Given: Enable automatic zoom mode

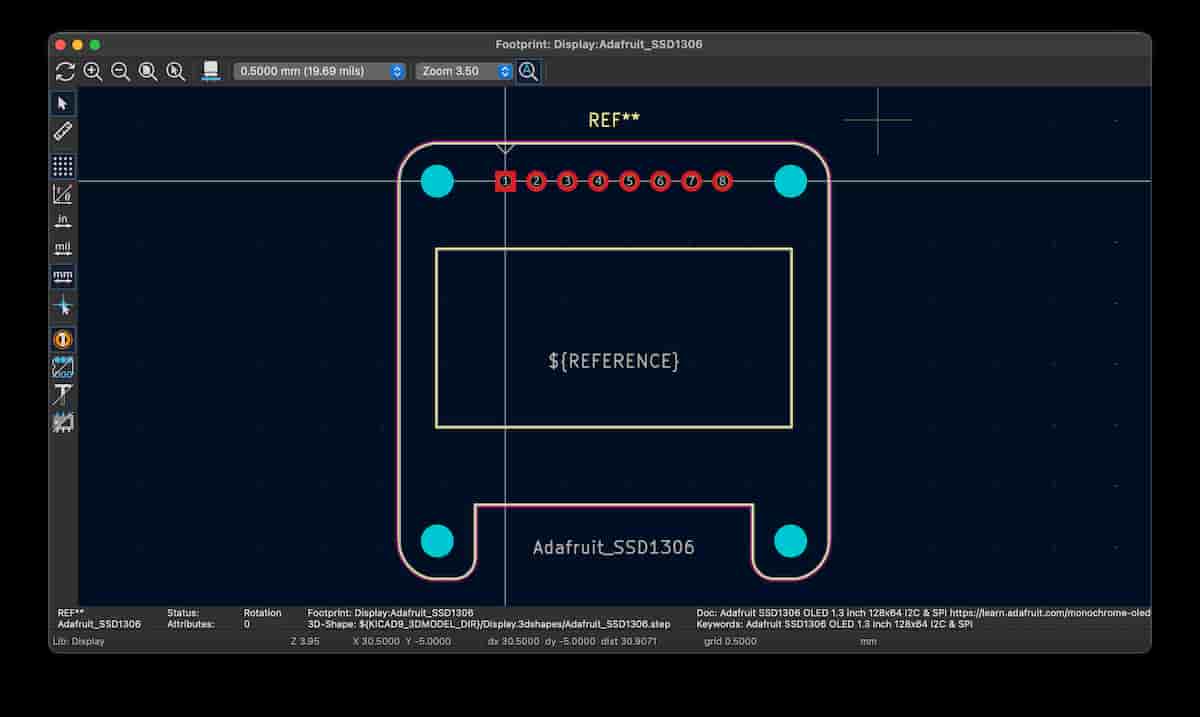Looking at the screenshot, I should pos(528,71).
